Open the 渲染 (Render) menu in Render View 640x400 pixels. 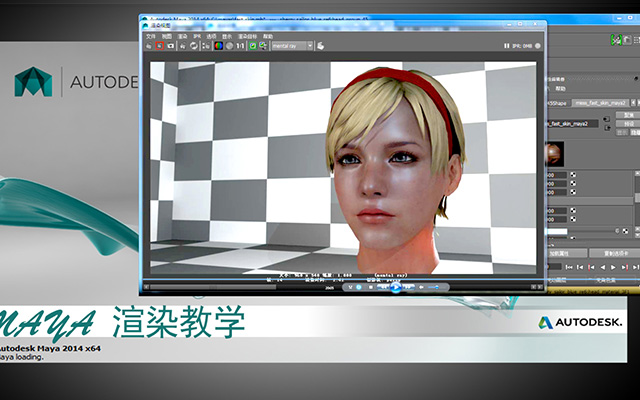182,37
